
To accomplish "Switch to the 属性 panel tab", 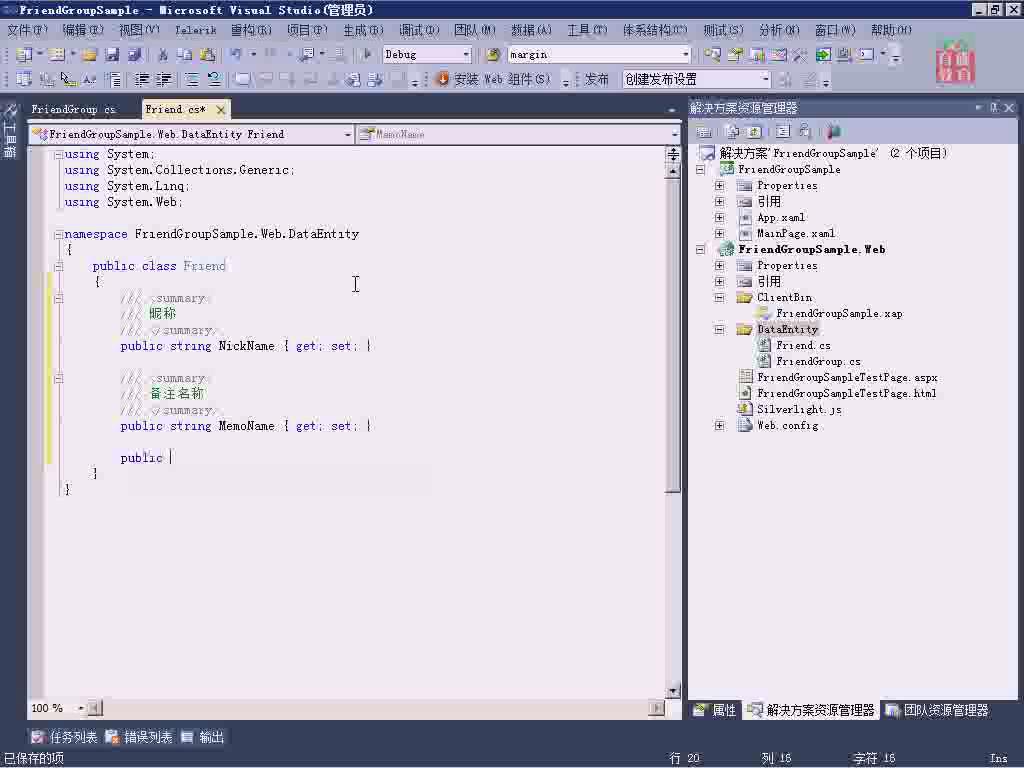I will (715, 711).
